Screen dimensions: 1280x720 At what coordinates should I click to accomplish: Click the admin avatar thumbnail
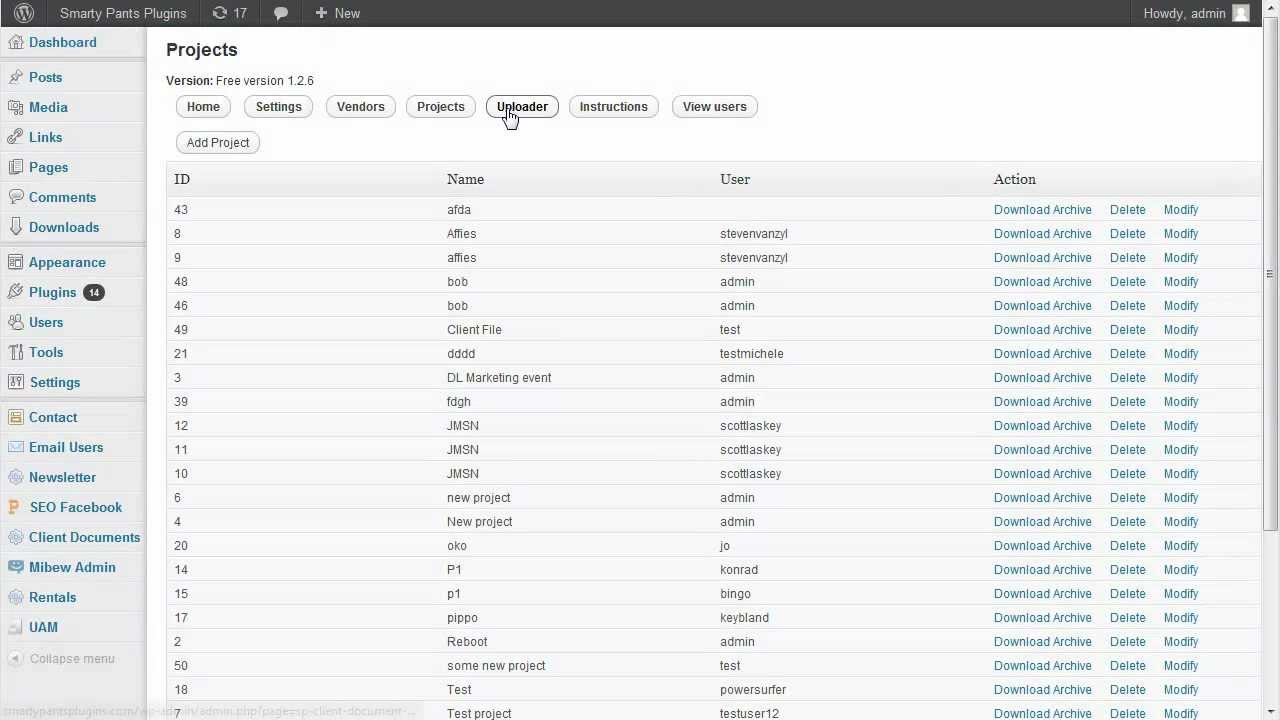[1241, 13]
